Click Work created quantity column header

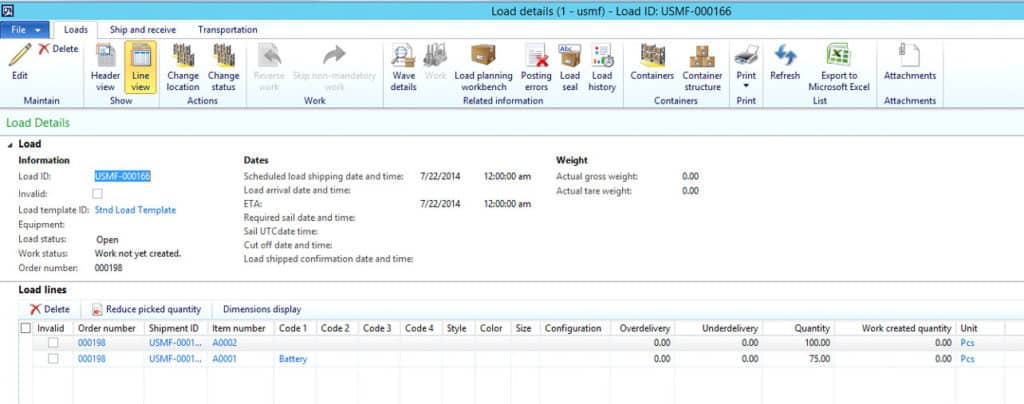[x=895, y=328]
